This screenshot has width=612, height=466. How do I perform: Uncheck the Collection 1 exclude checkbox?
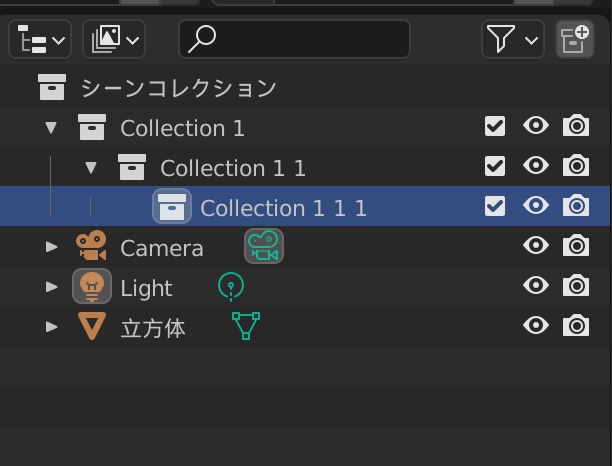coord(494,126)
